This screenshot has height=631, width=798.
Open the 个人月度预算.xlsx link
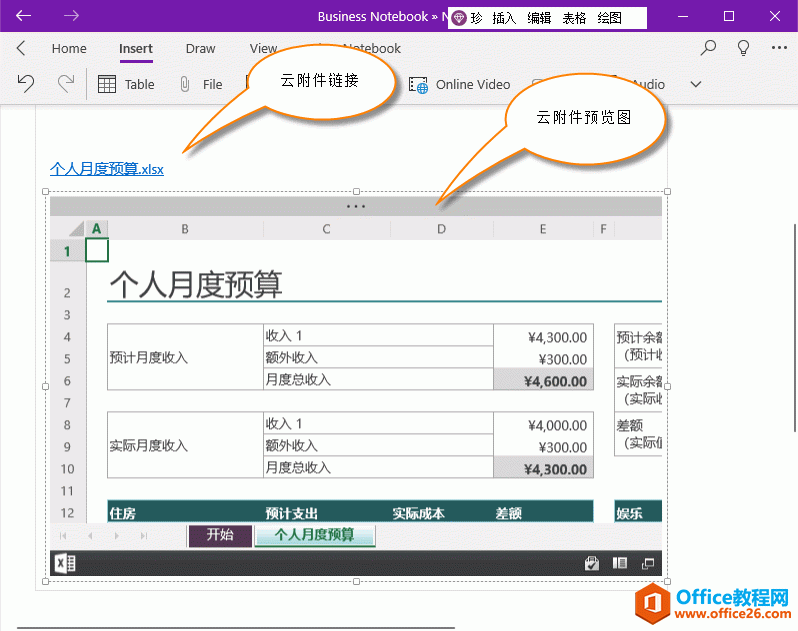(107, 169)
